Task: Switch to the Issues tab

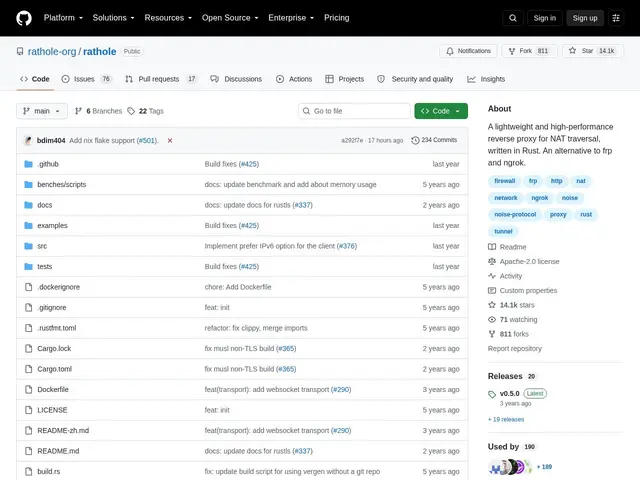Action: [x=86, y=79]
